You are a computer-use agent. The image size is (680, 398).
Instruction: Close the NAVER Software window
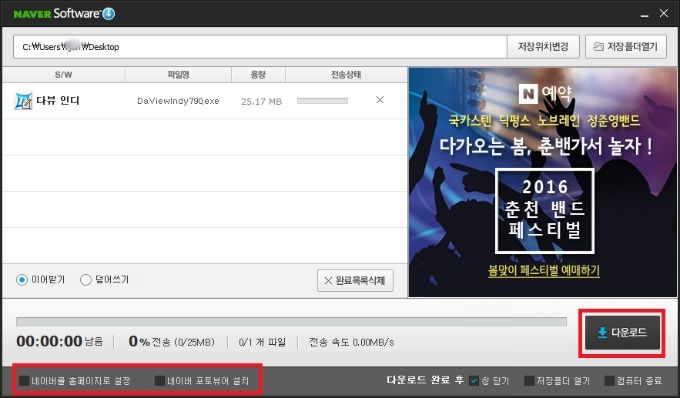664,13
